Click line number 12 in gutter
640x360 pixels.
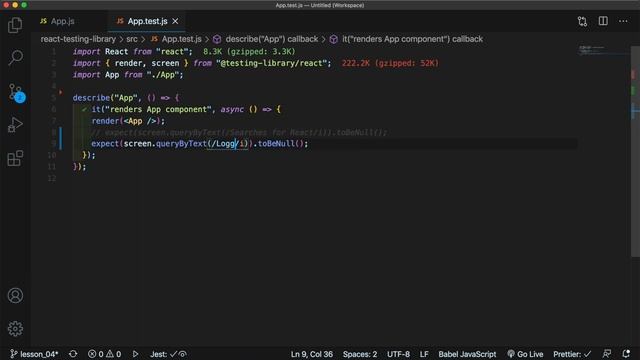pos(52,178)
